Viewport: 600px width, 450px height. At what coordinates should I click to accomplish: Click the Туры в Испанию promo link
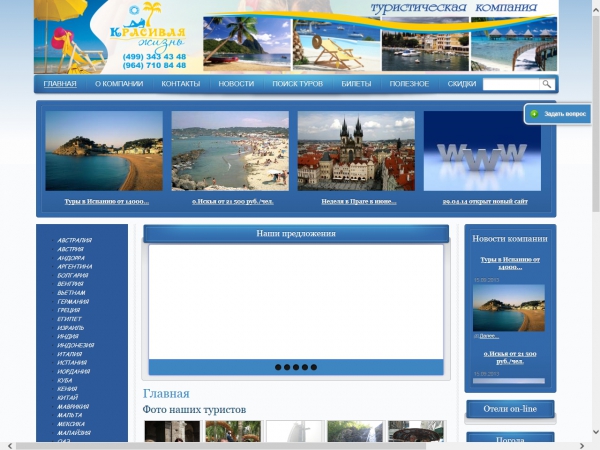pyautogui.click(x=106, y=201)
